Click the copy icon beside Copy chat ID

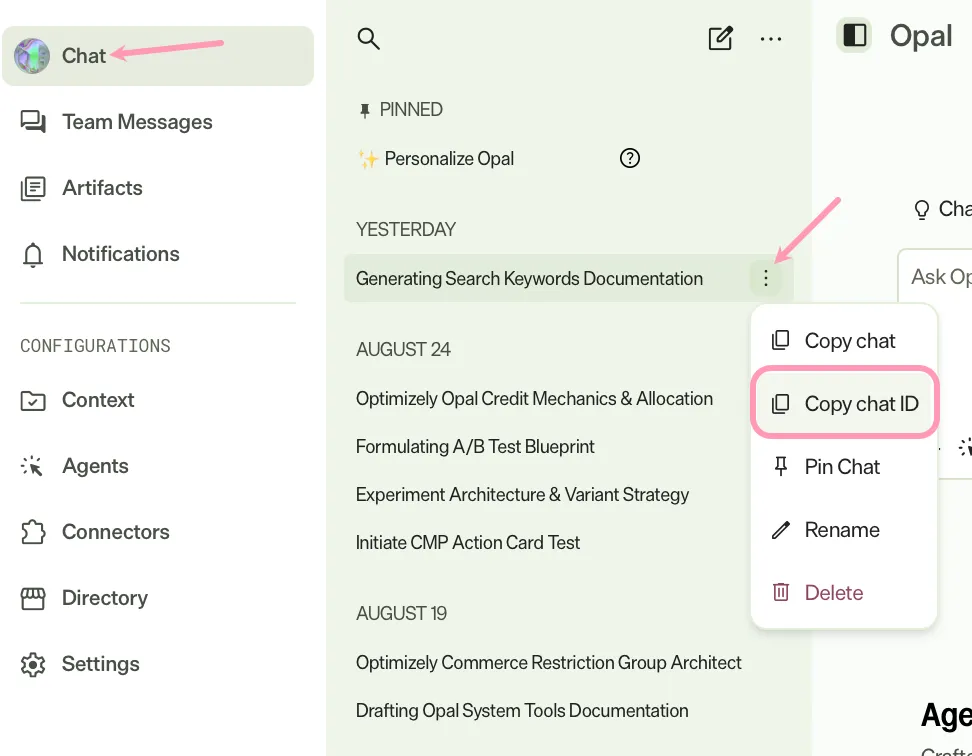tap(780, 403)
